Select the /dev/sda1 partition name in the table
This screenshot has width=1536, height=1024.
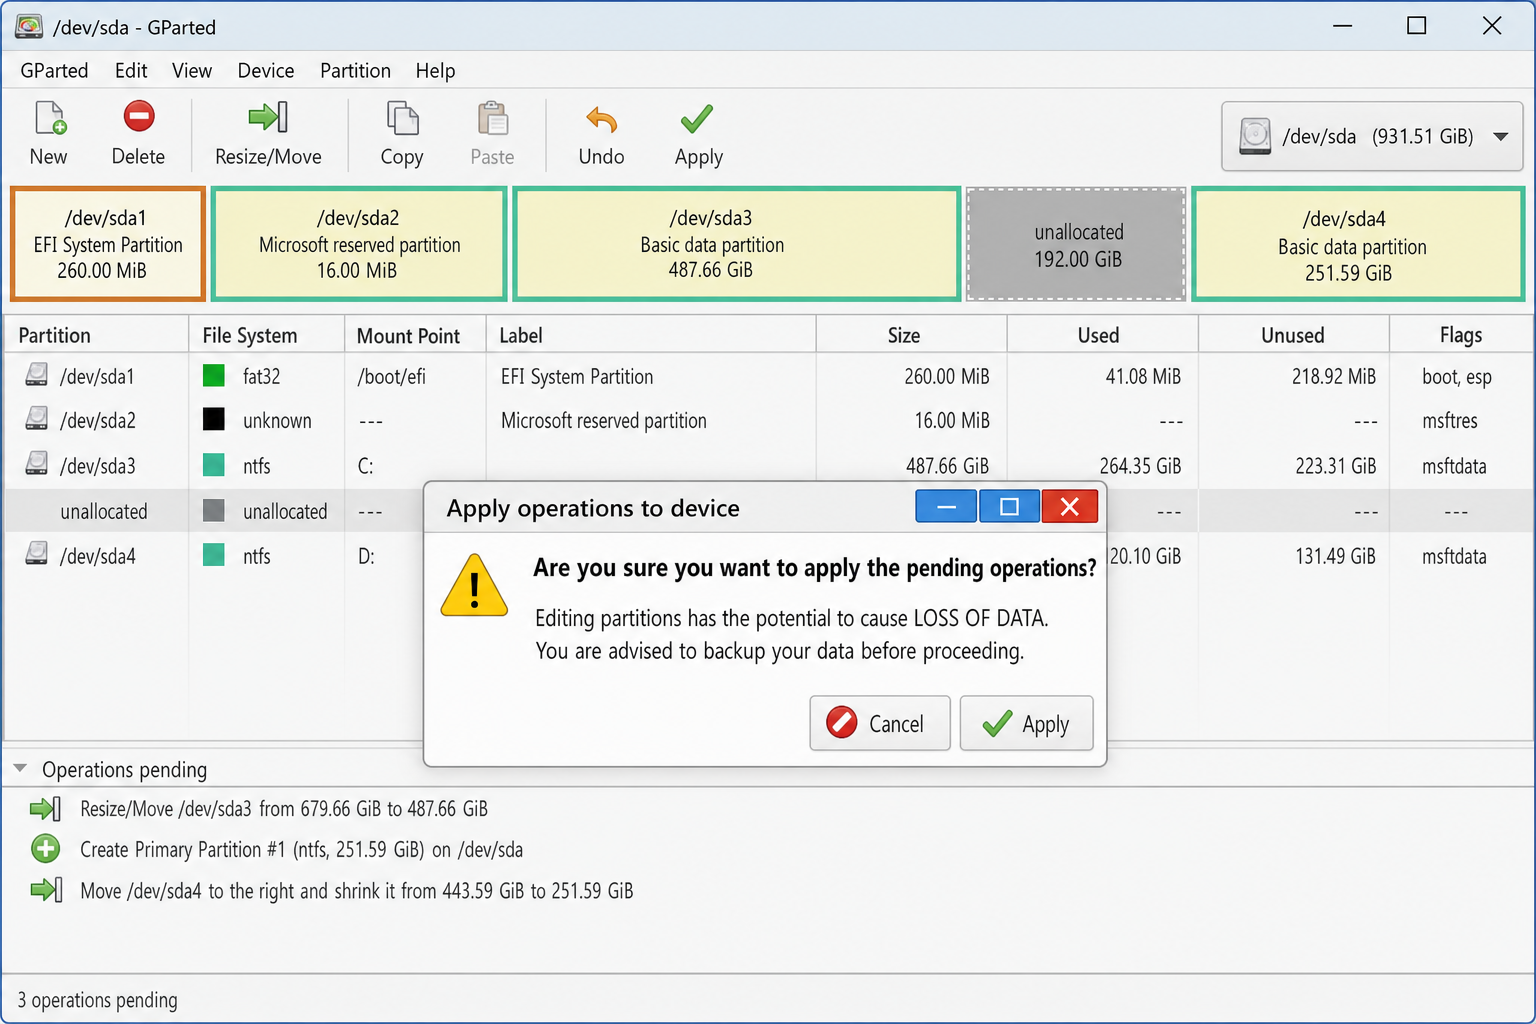[97, 376]
